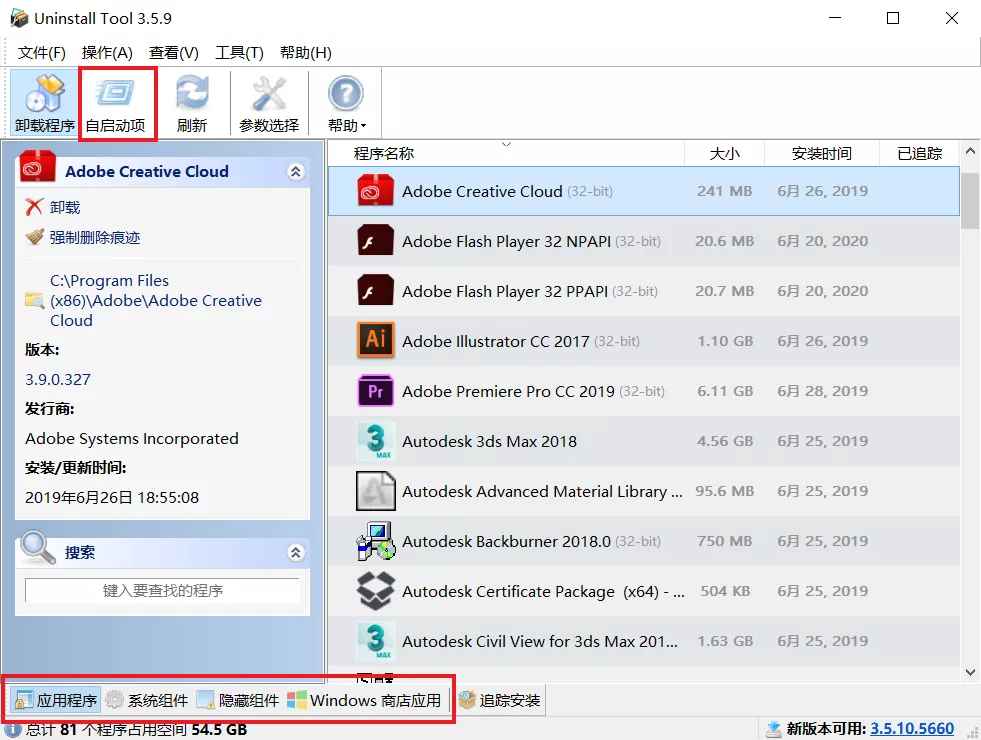Collapse the 搜索 panel with its chevron
The height and width of the screenshot is (740, 981).
coord(295,551)
